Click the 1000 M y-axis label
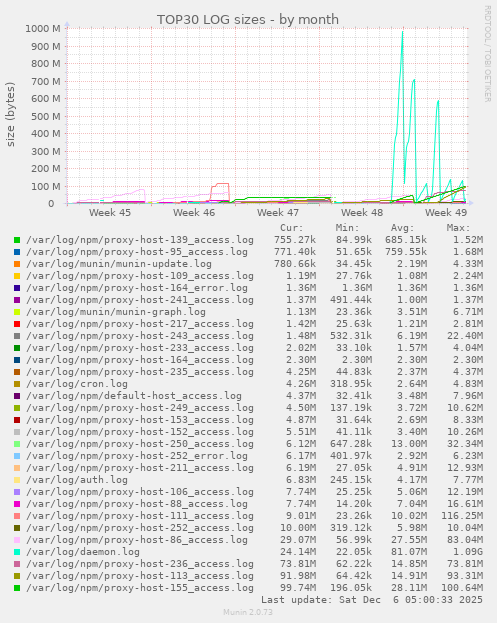The image size is (497, 623). point(43,29)
